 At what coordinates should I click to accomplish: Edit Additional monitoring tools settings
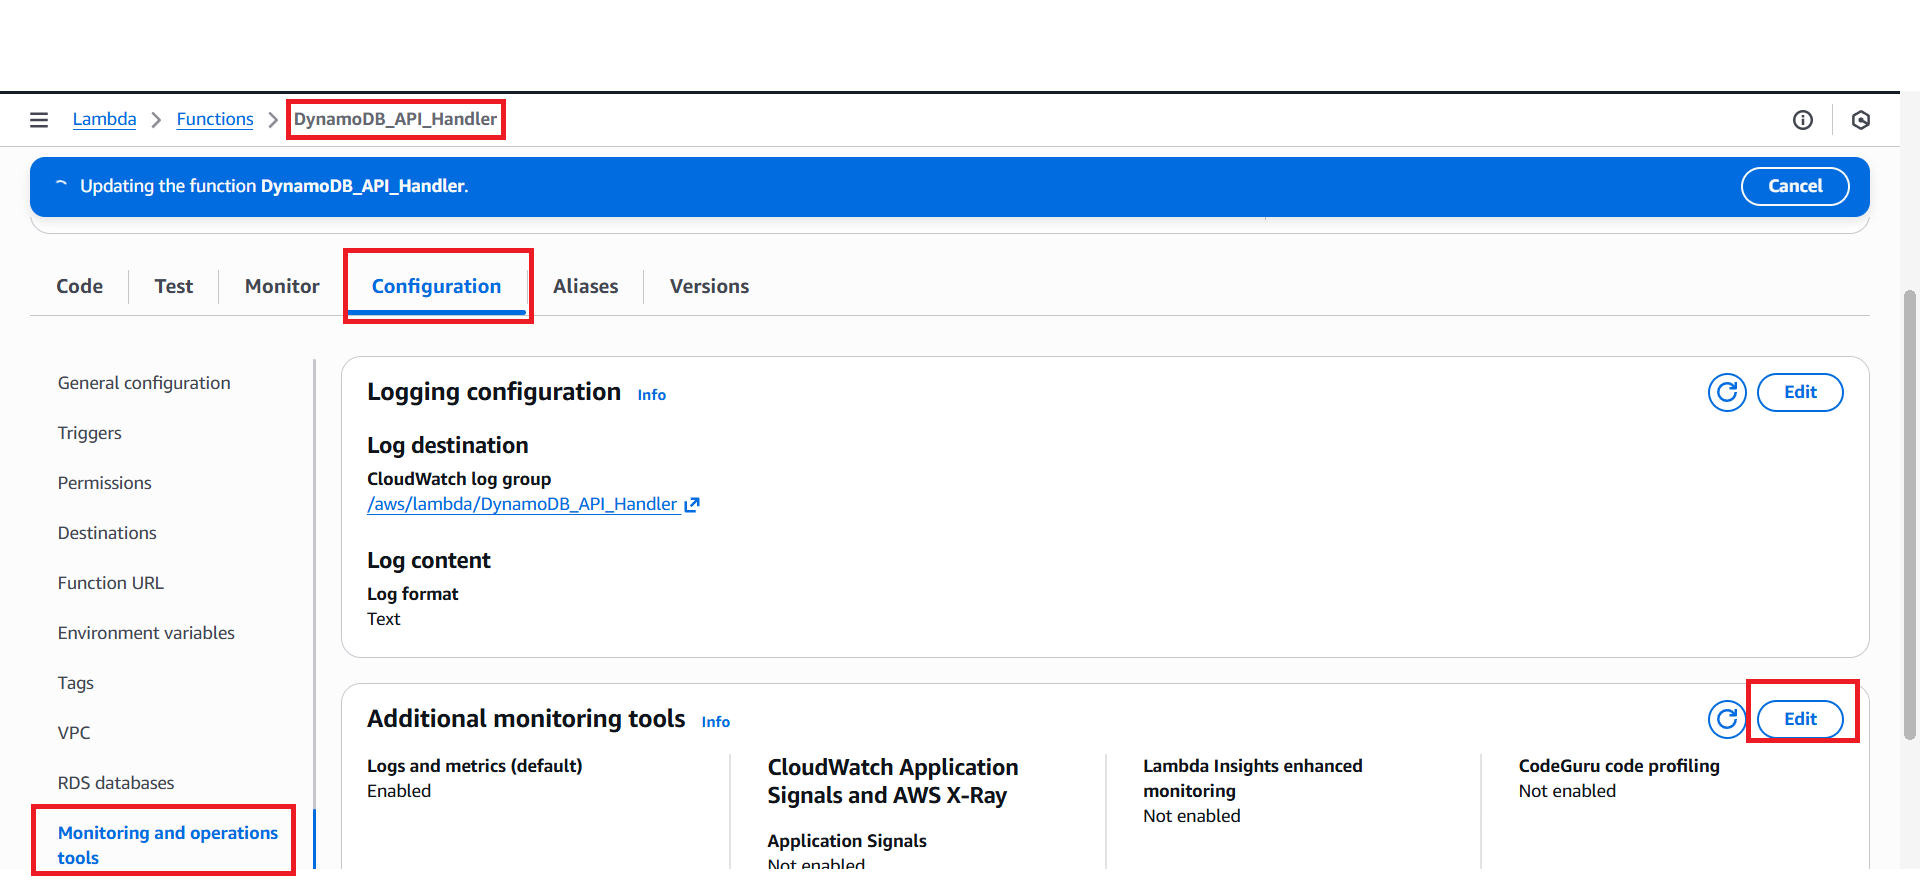(1799, 719)
